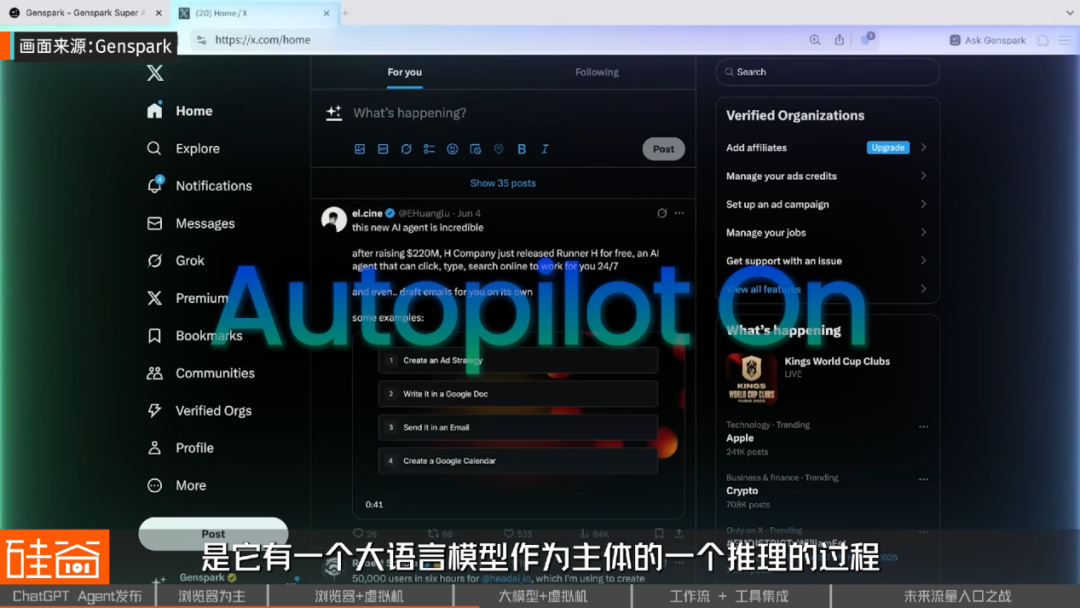
Task: Open Profile from the sidebar
Action: click(x=180, y=448)
